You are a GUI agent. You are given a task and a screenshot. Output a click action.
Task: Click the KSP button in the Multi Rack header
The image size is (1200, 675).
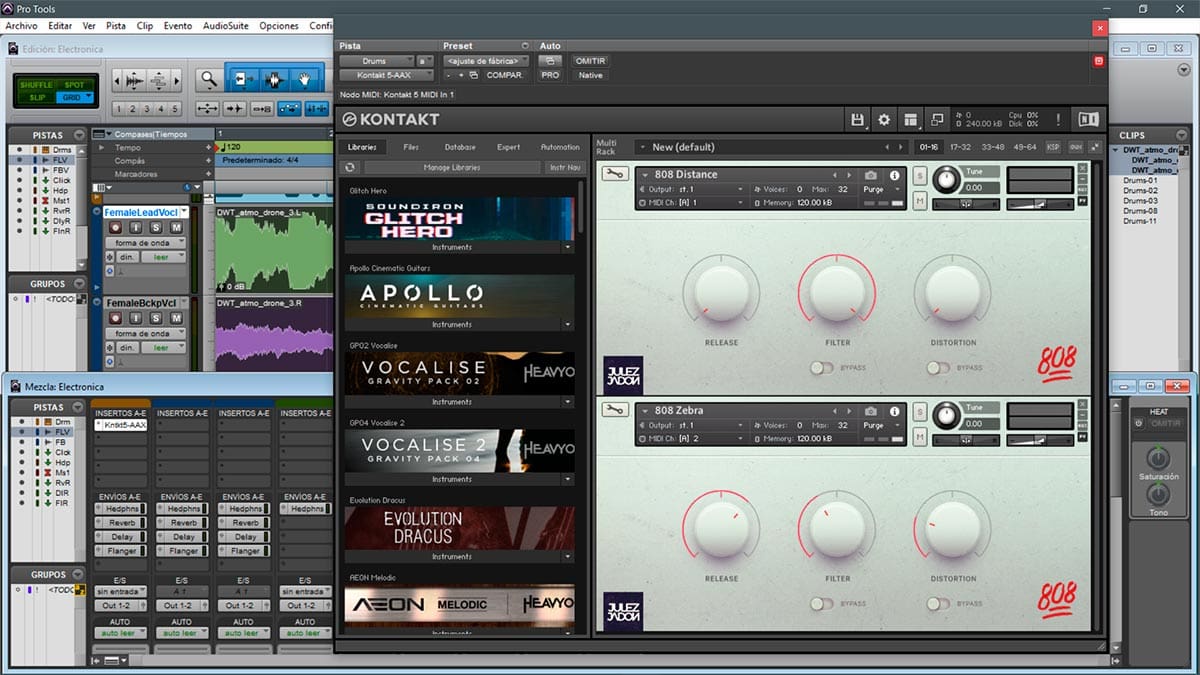click(x=1053, y=147)
